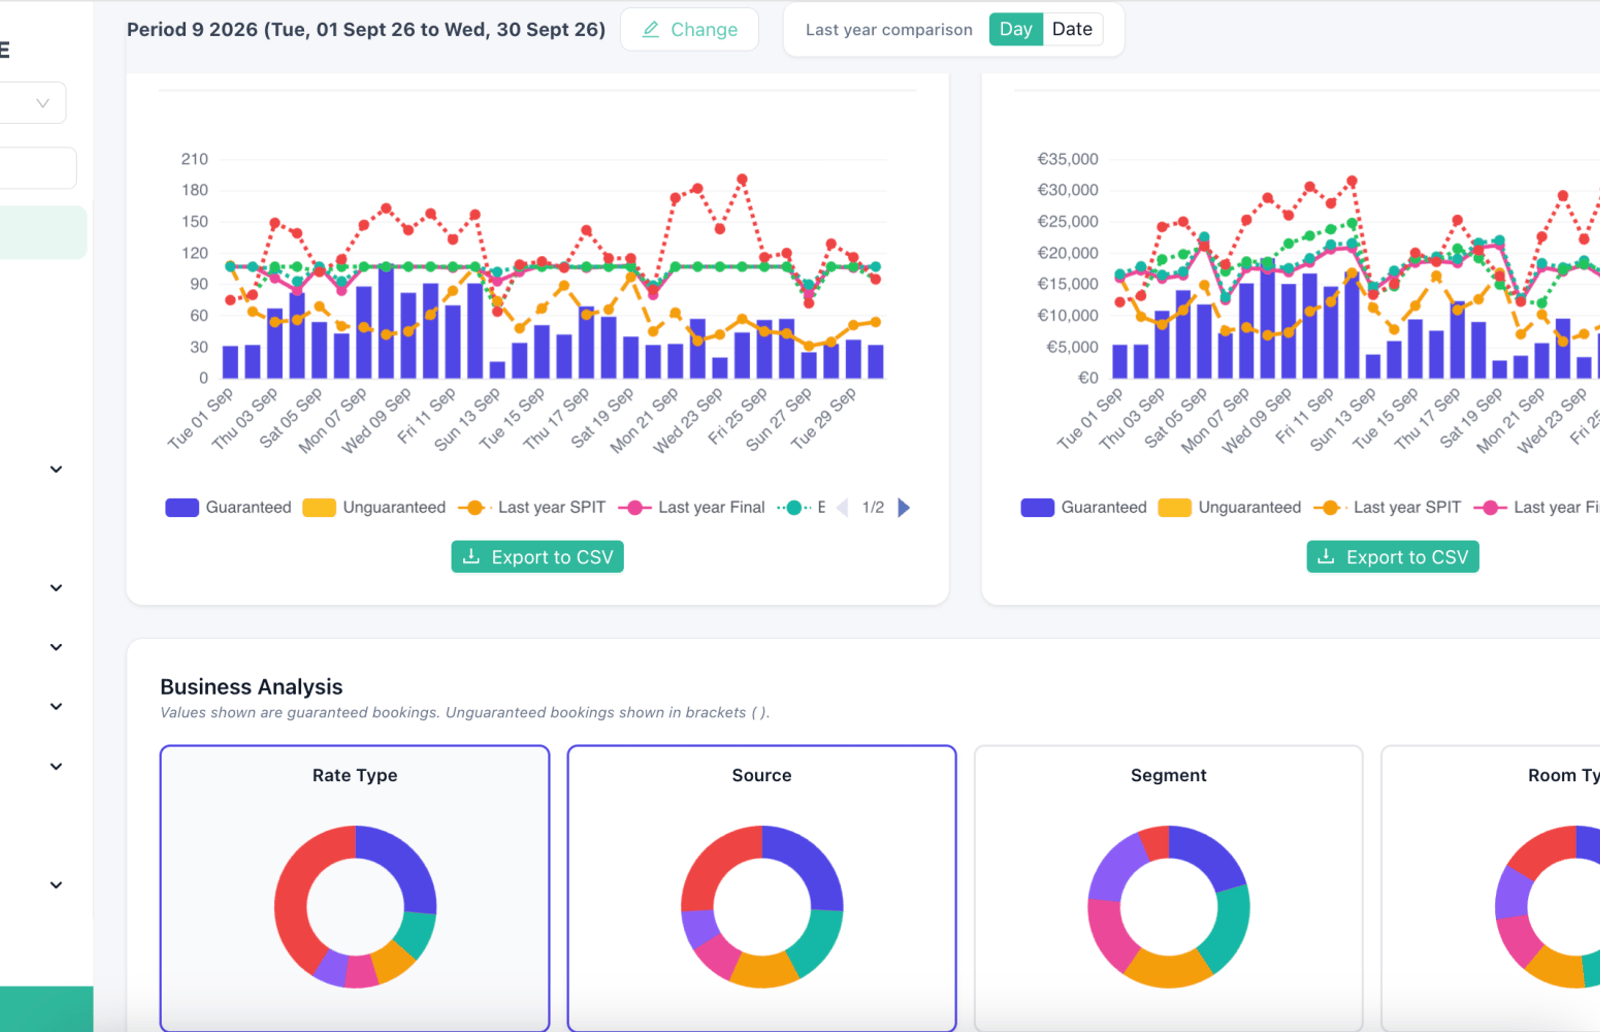Click Unguaranteed yellow swatch in right chart legend
The width and height of the screenshot is (1600, 1032).
click(x=1175, y=508)
